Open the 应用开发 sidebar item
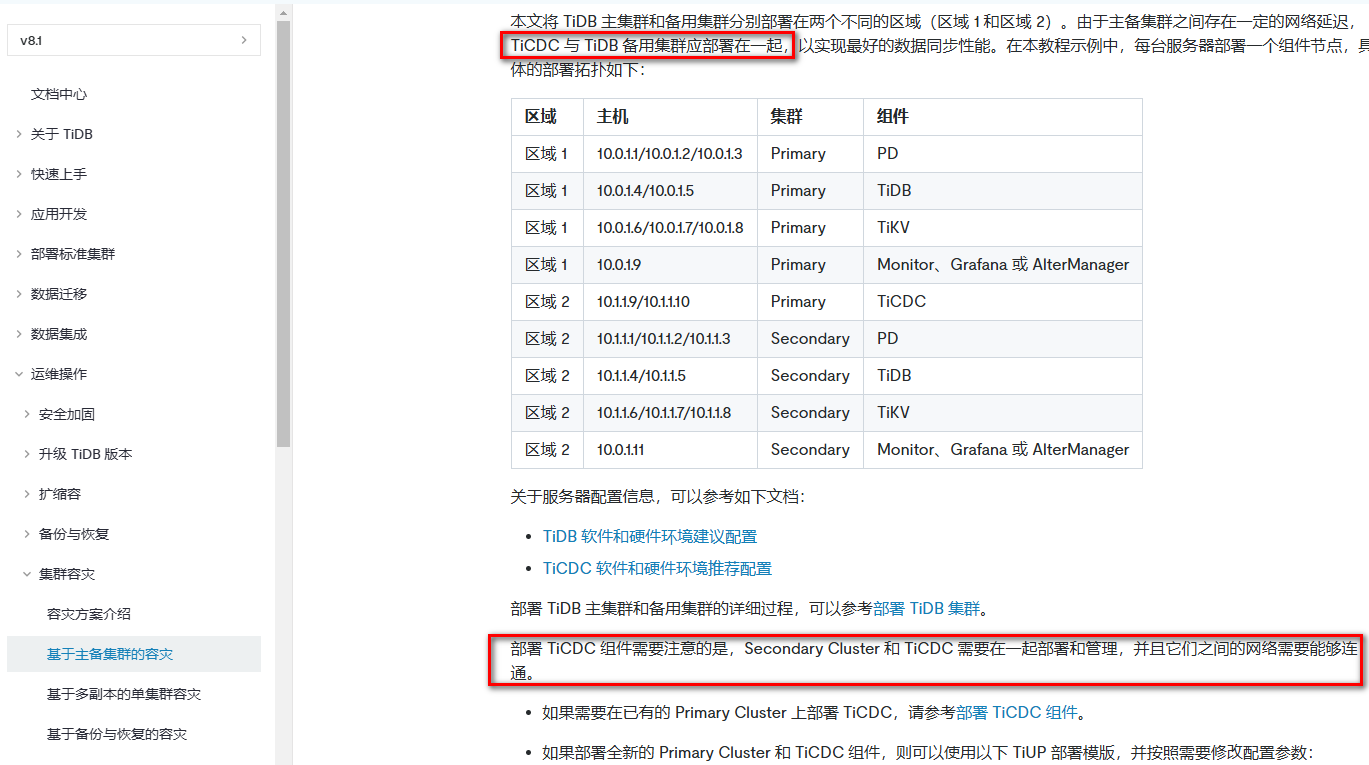 [59, 214]
